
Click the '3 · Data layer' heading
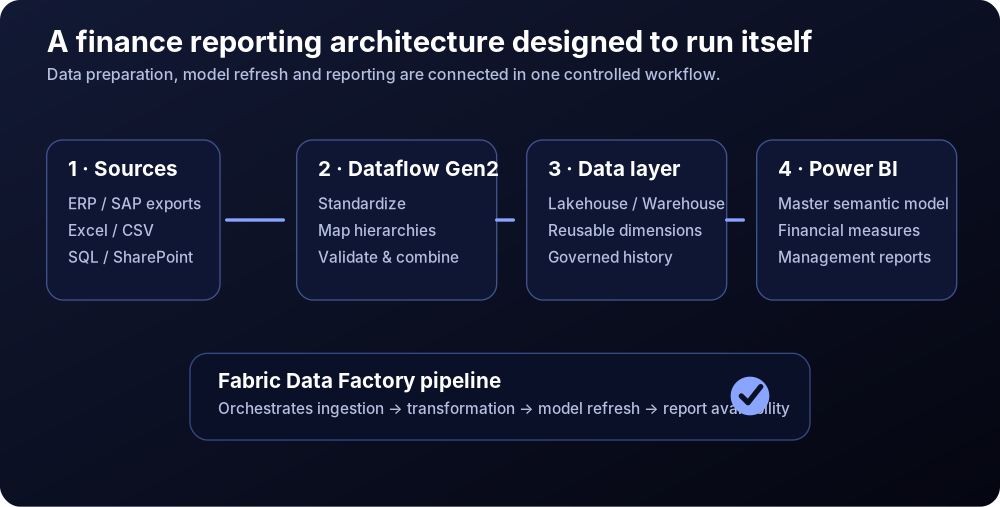[x=614, y=169]
